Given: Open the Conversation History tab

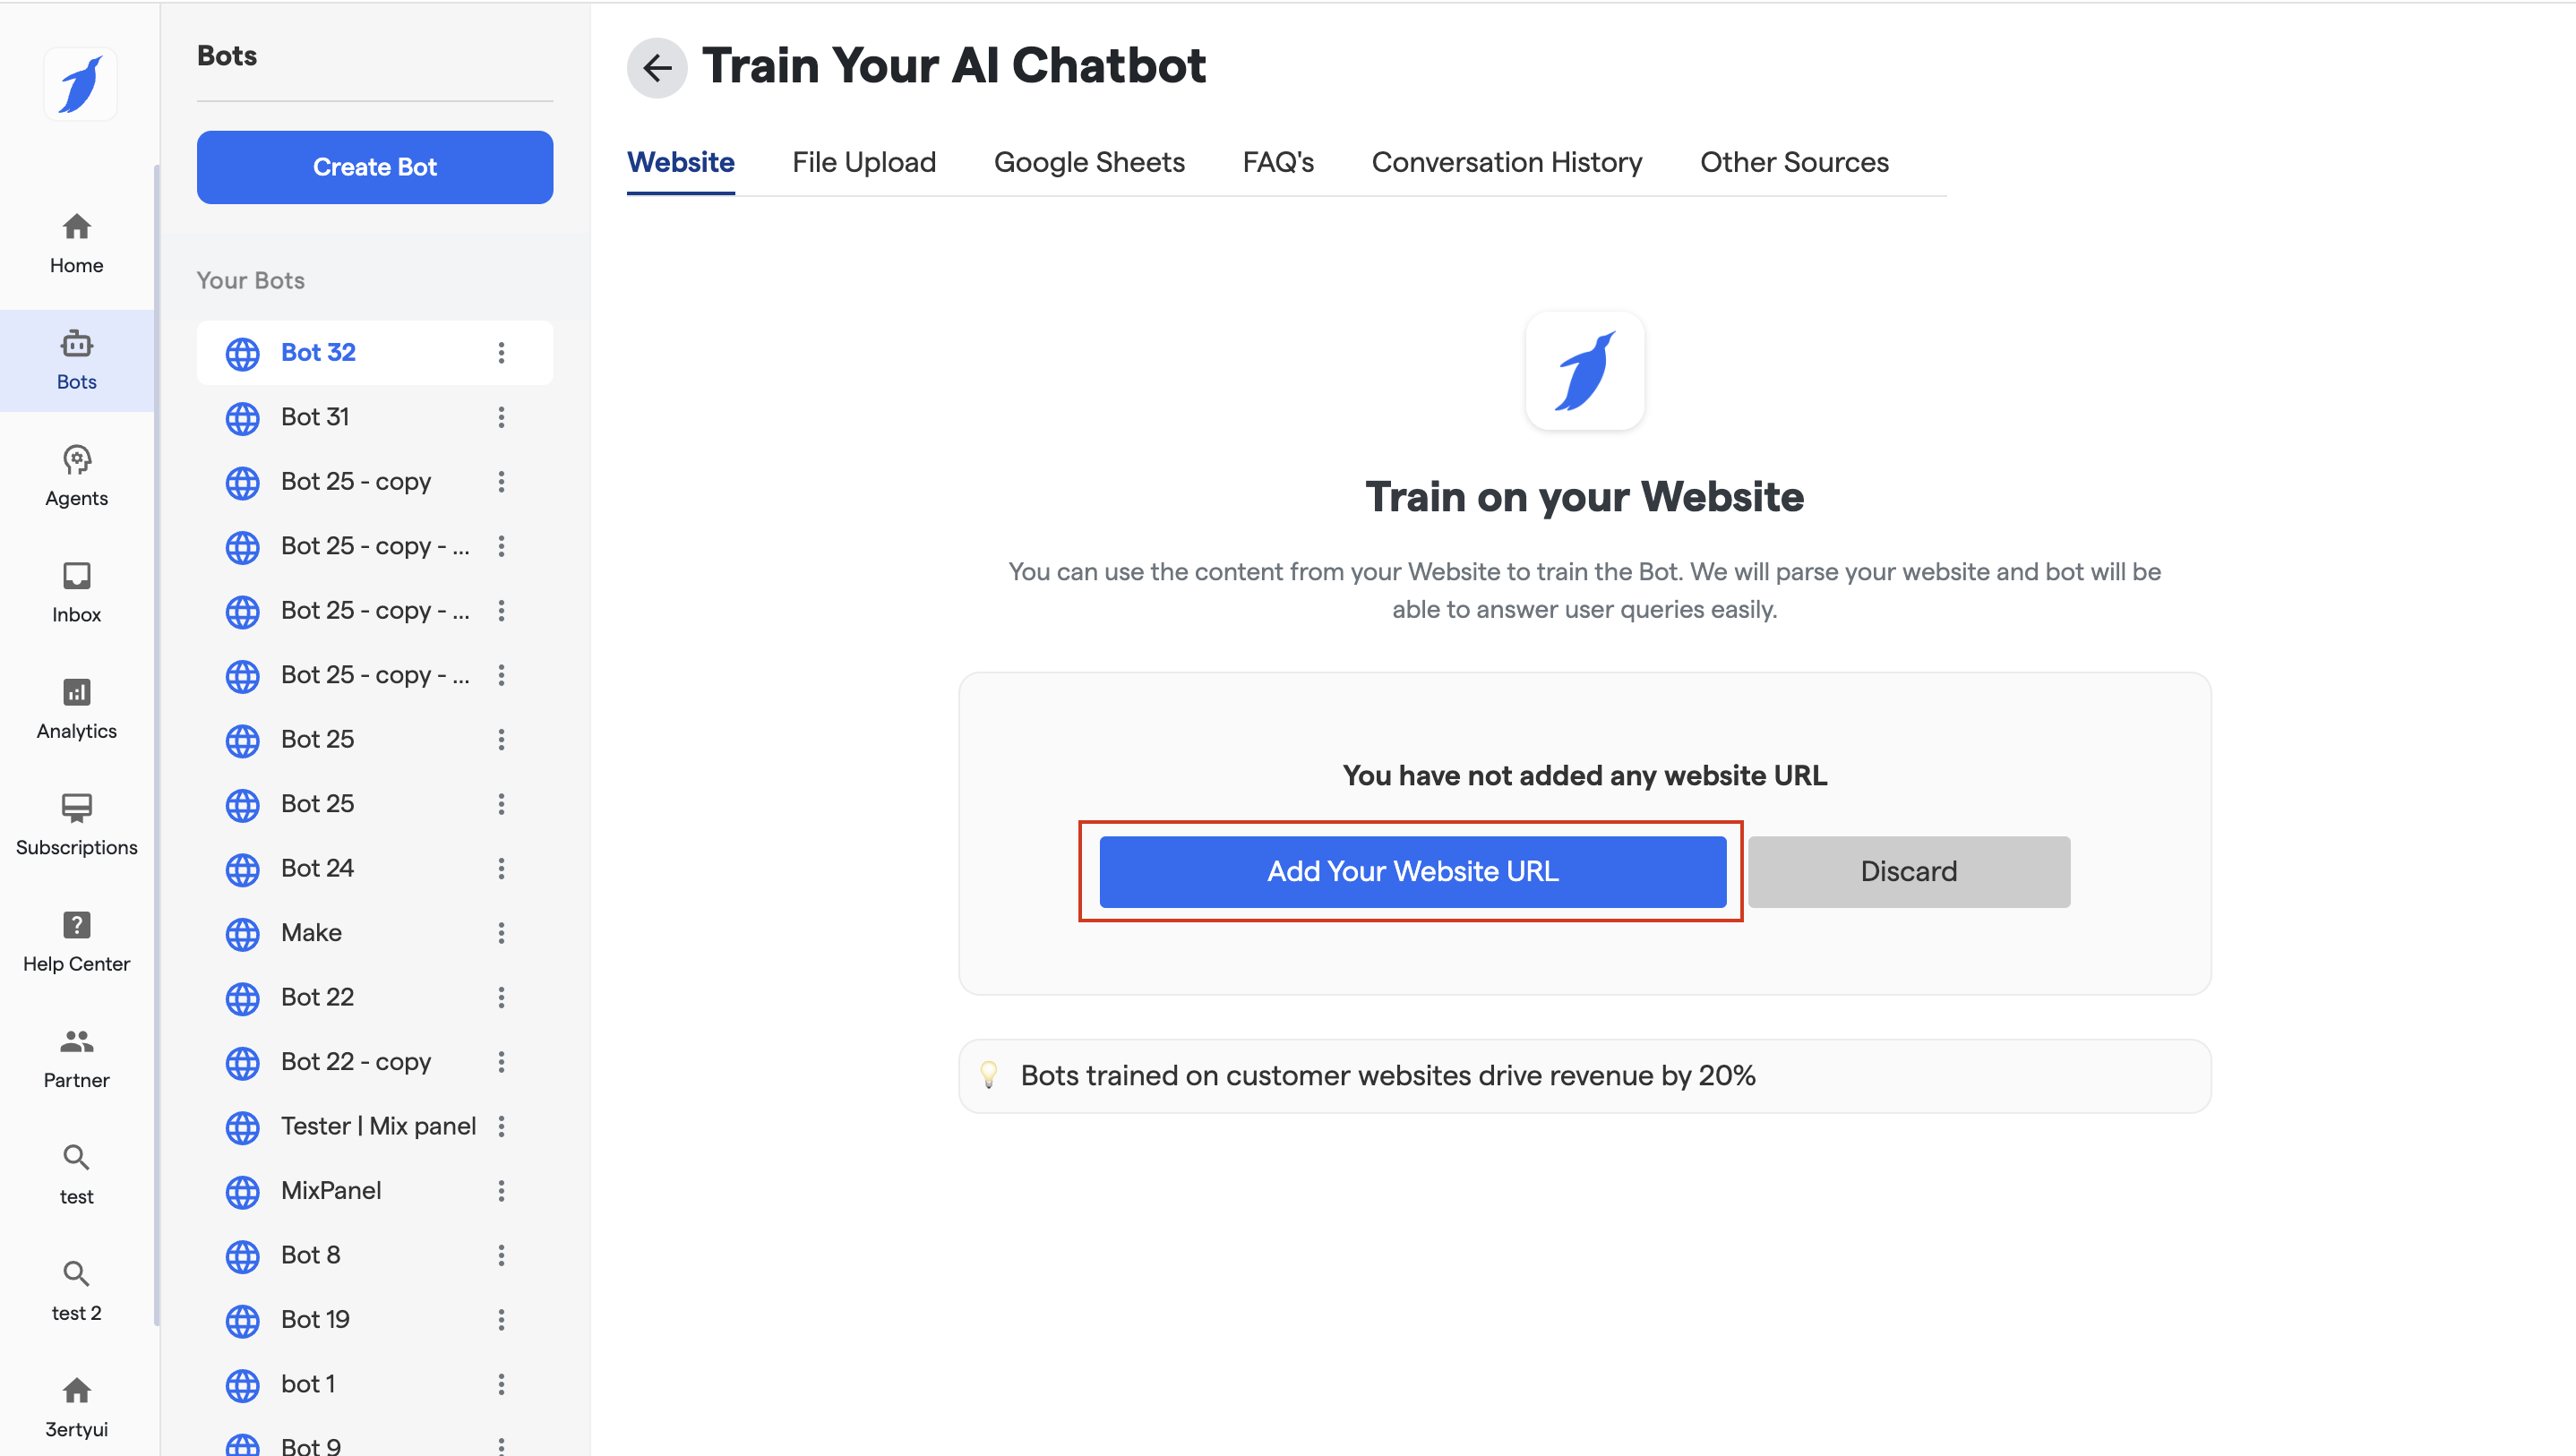Looking at the screenshot, I should click(x=1506, y=162).
